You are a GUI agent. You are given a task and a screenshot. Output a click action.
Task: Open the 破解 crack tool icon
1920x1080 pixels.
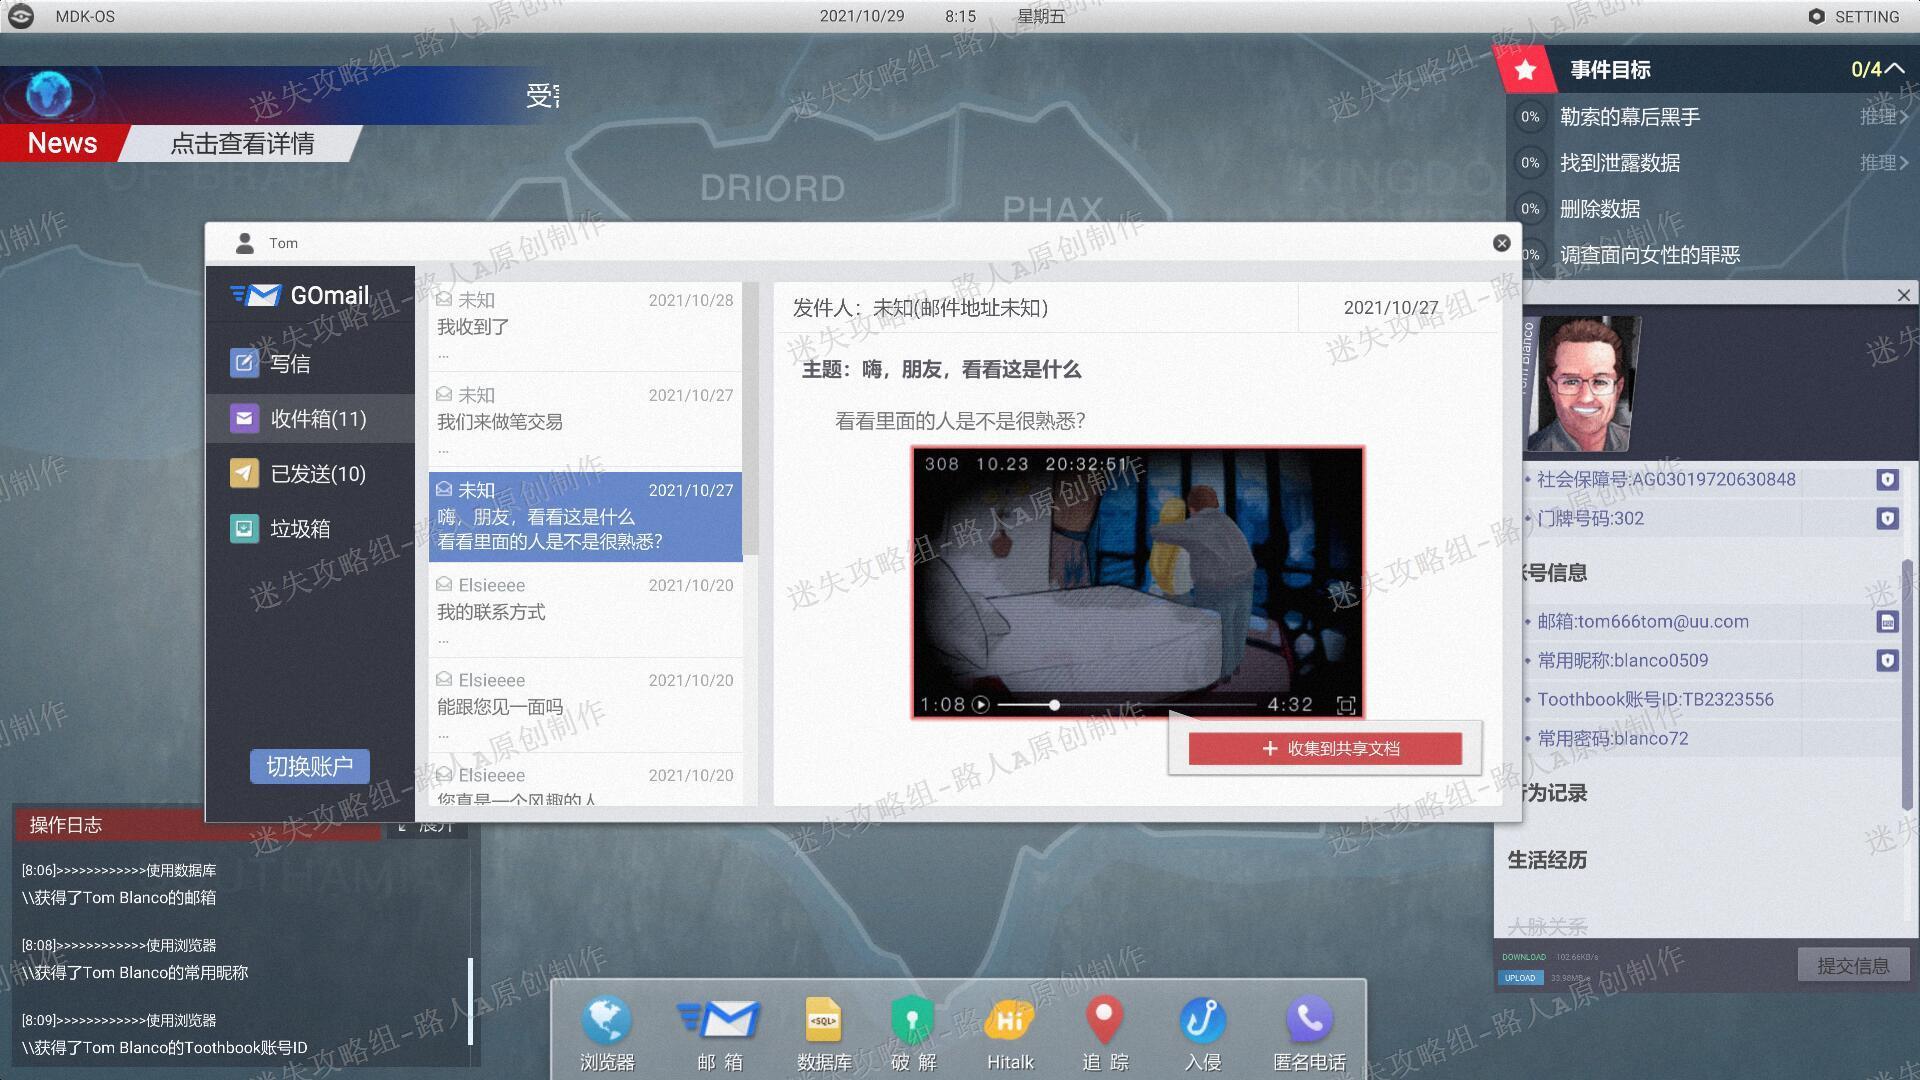(913, 1031)
